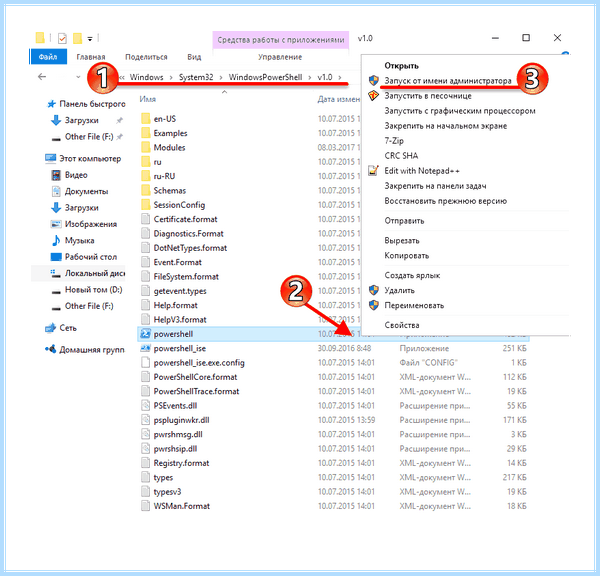Click the Видео folder icon in sidebar
This screenshot has width=600, height=576.
[x=56, y=175]
